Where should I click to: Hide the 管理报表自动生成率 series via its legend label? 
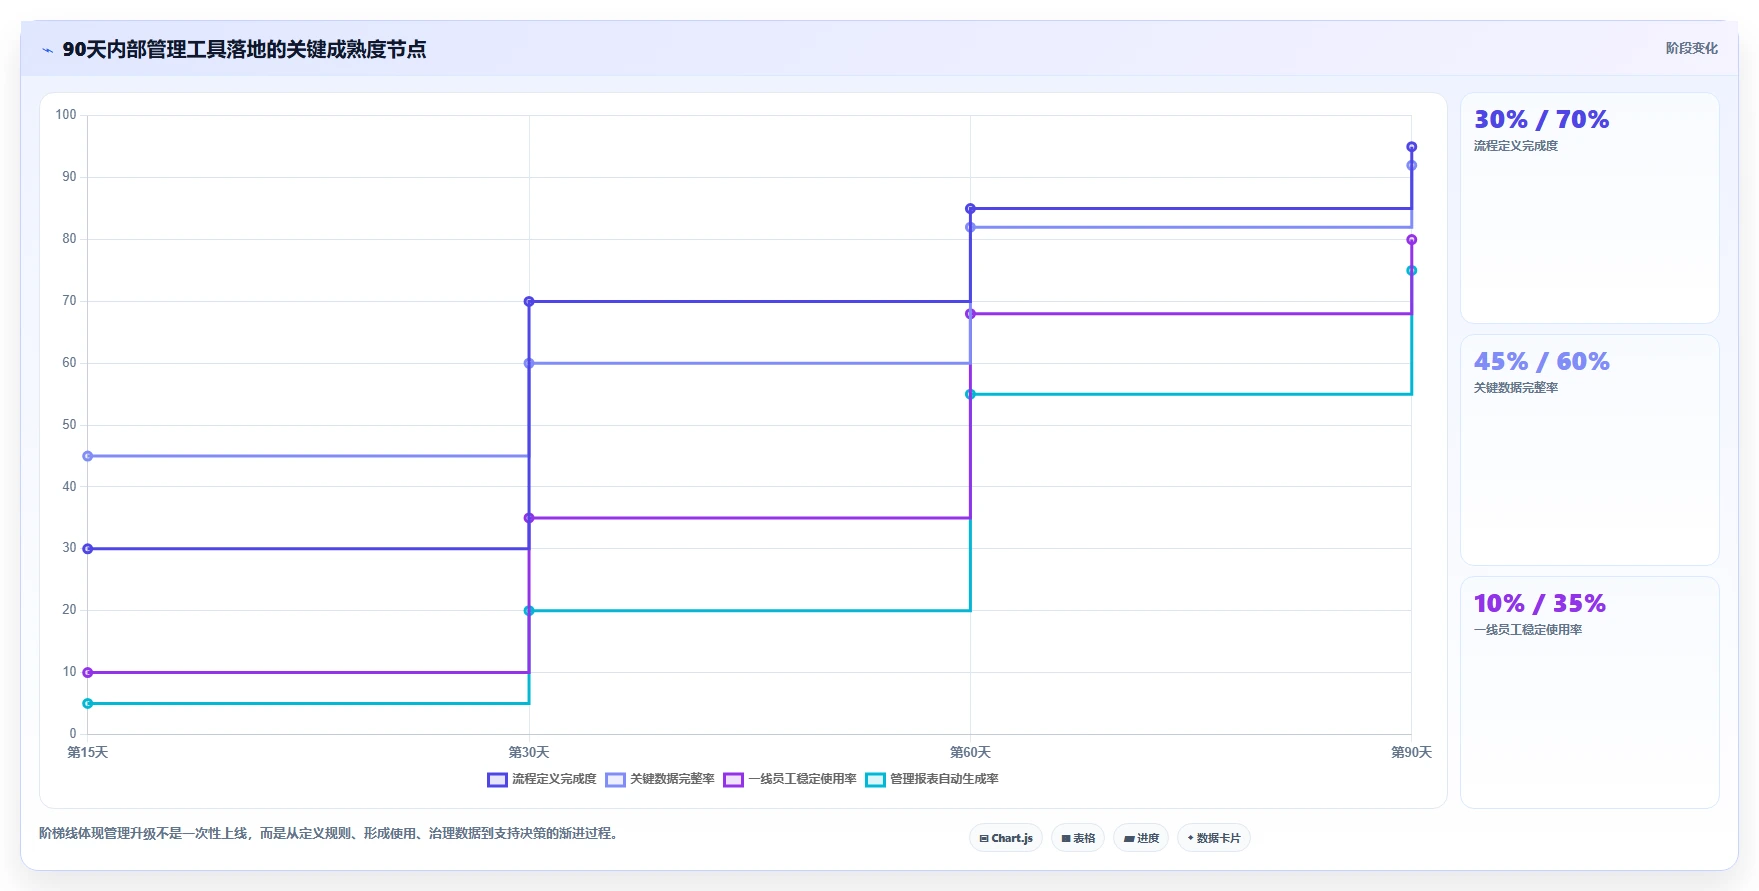(x=944, y=779)
